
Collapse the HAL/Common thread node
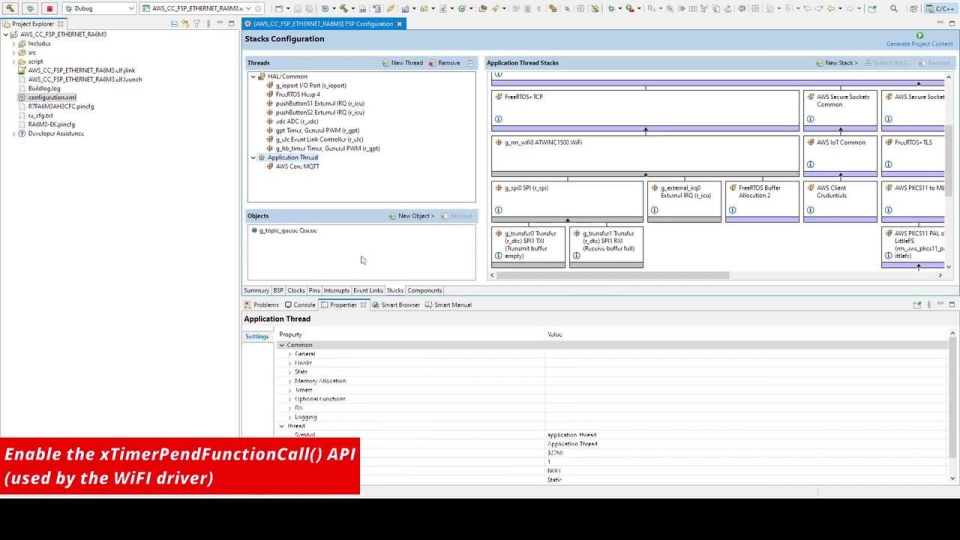click(253, 77)
